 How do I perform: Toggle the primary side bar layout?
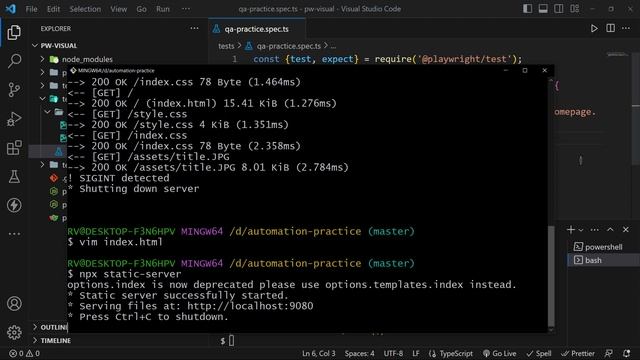click(527, 9)
